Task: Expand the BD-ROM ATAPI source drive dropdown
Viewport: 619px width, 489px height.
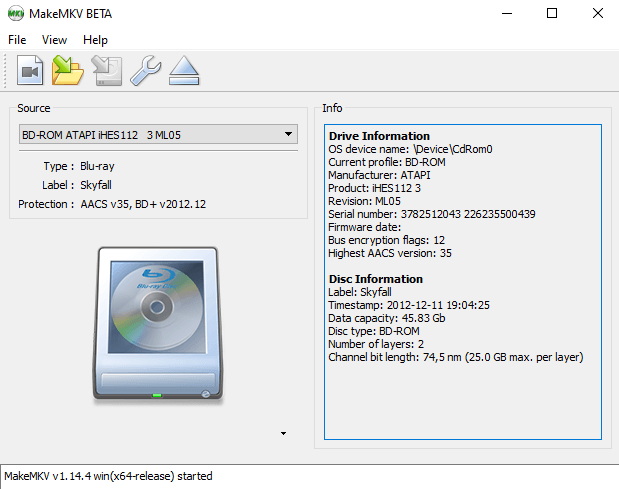Action: click(157, 134)
